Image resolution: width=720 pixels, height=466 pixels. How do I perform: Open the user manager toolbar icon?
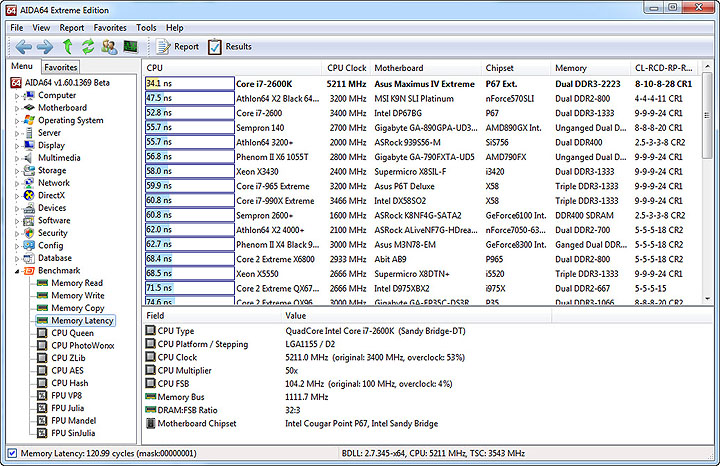[x=109, y=46]
